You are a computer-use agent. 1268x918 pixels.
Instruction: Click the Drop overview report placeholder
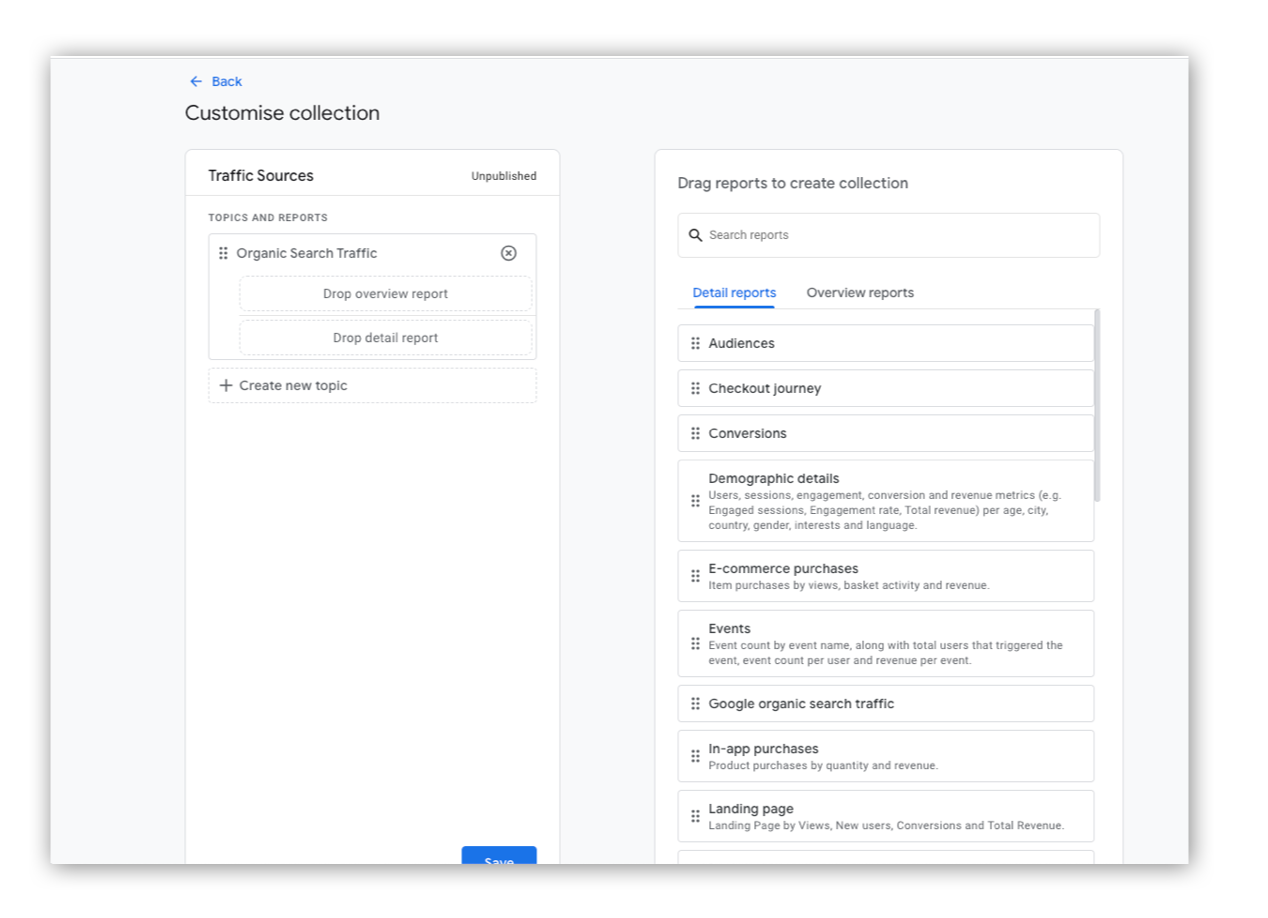point(386,293)
